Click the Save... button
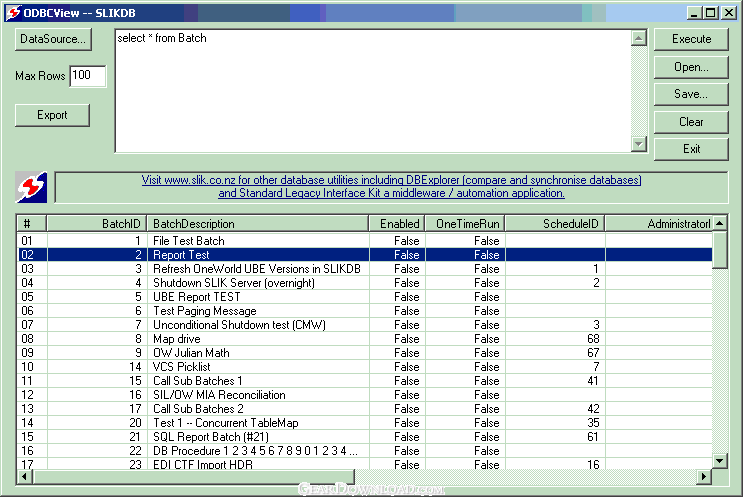Screen dimensions: 743x497 click(x=691, y=94)
